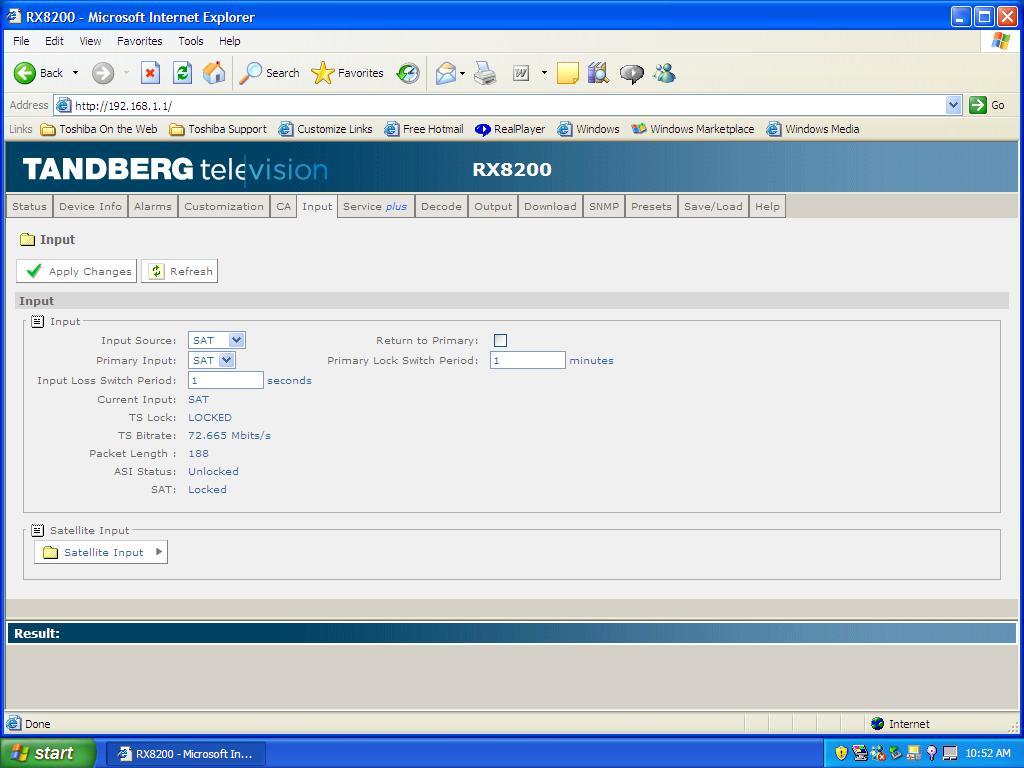This screenshot has width=1024, height=768.
Task: Open the Mail toolbar icon
Action: (446, 73)
